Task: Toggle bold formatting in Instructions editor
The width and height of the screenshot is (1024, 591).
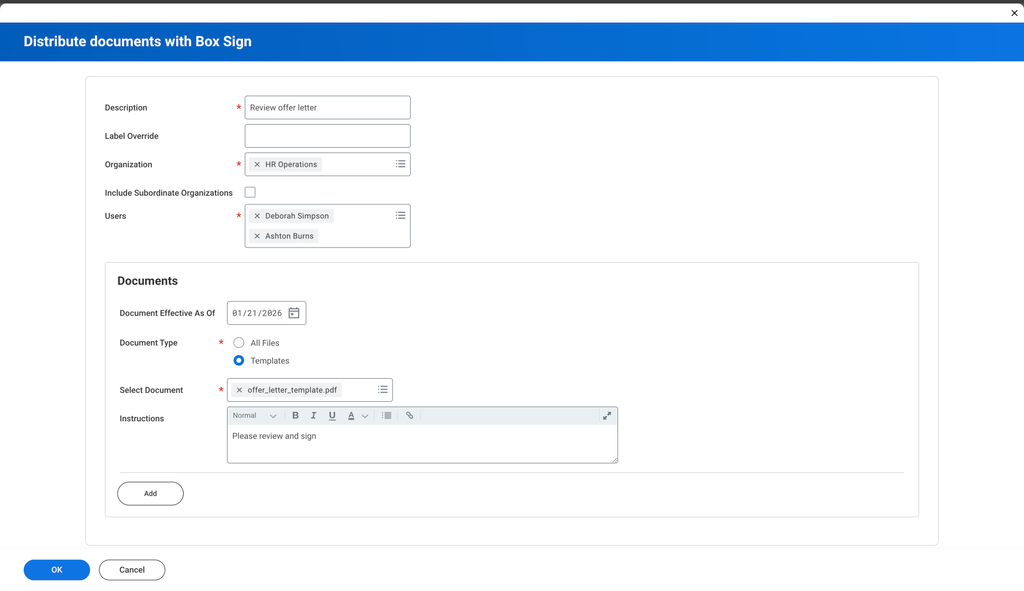Action: point(295,416)
